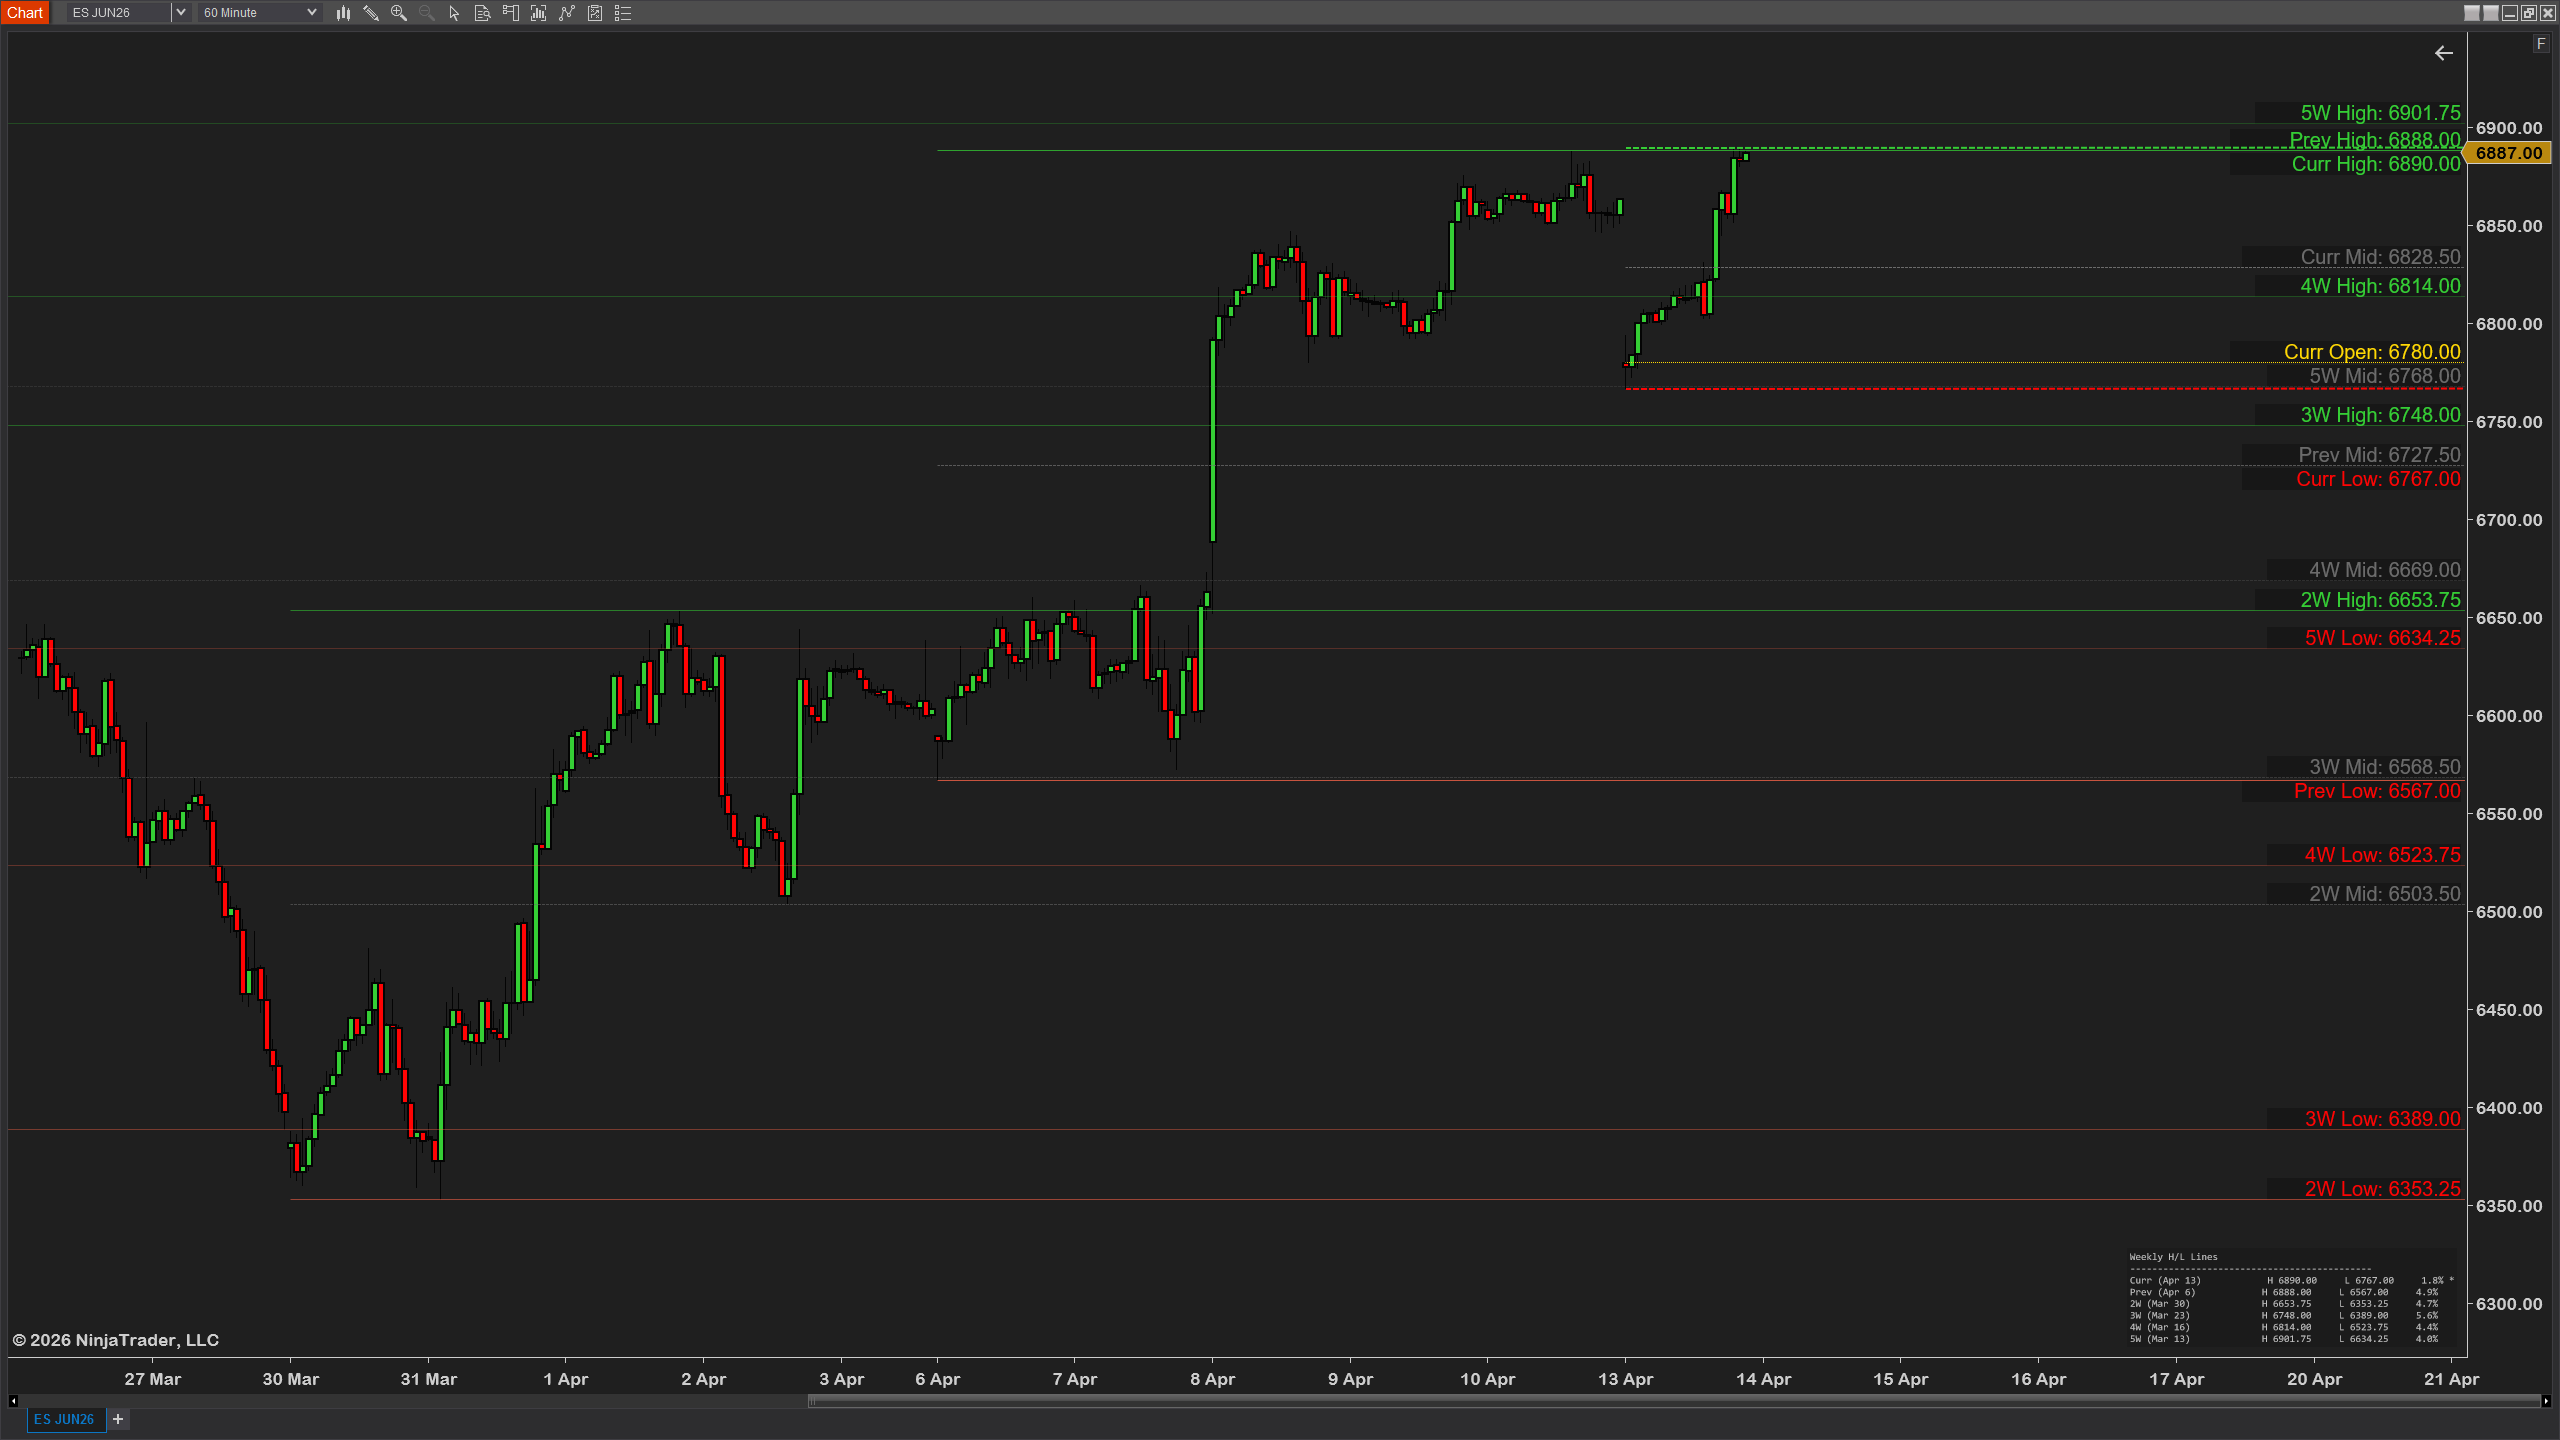
Task: Select the ES JUN26 tab at bottom
Action: pyautogui.click(x=64, y=1419)
